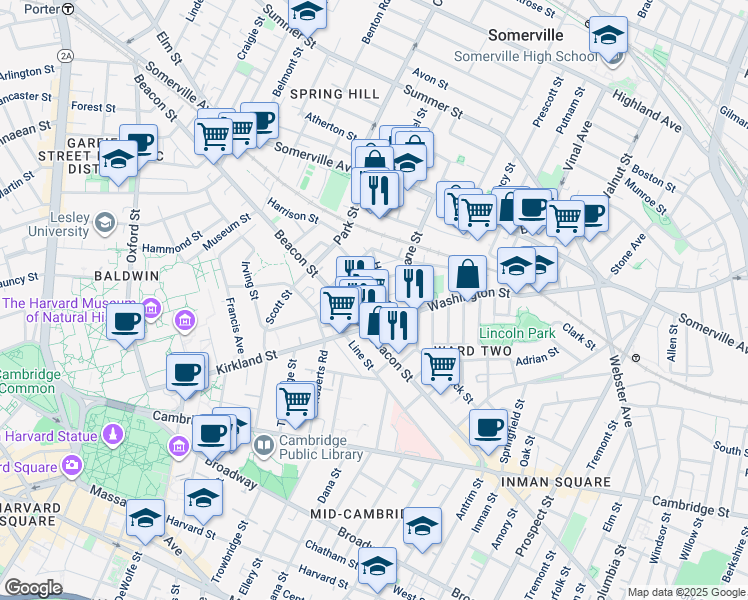The width and height of the screenshot is (748, 600).
Task: Select the coffee cup marker near Walnut St
Action: click(x=593, y=214)
